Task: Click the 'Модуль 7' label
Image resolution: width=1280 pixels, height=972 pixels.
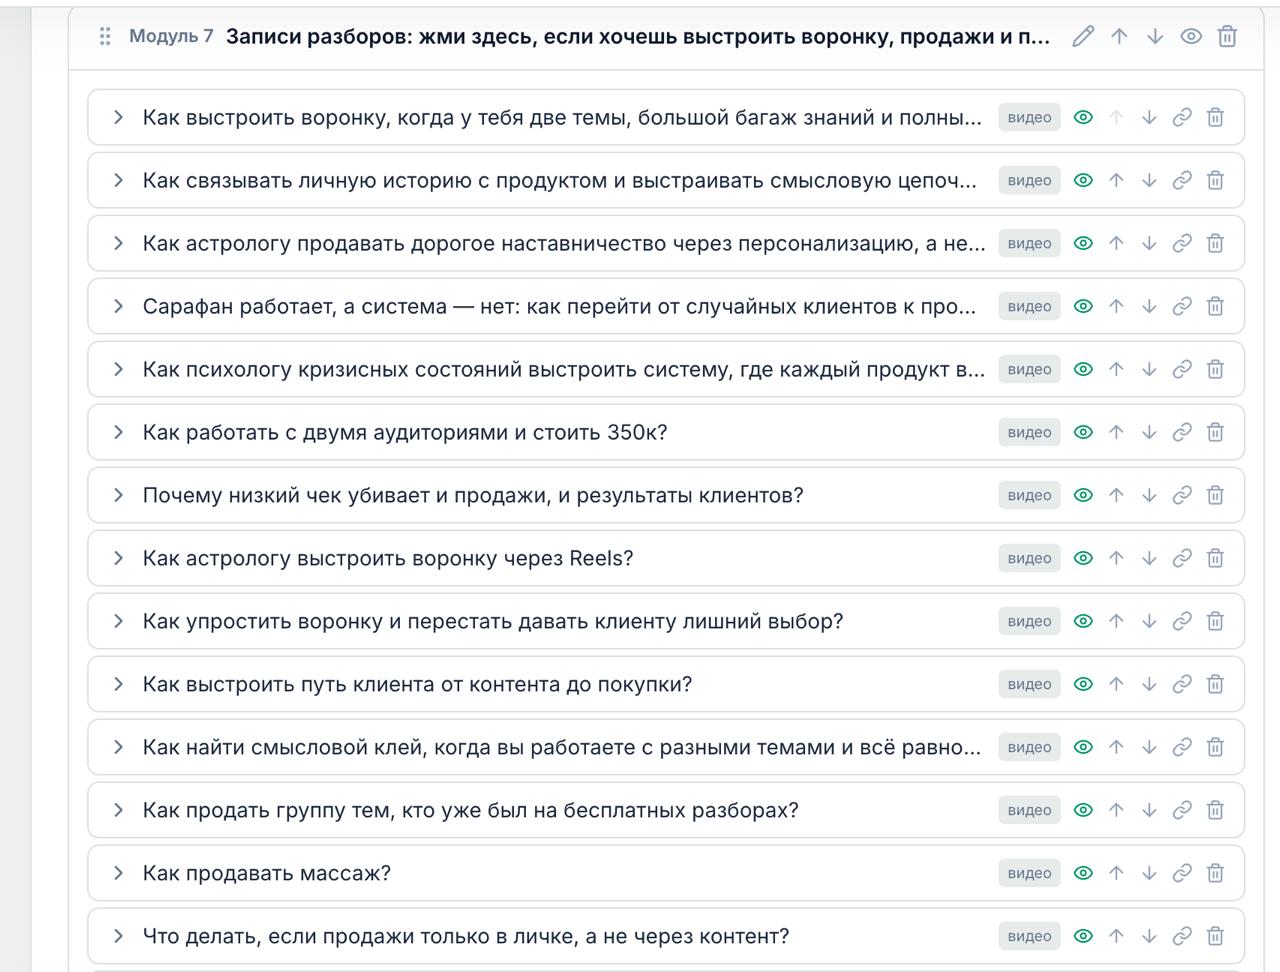Action: pyautogui.click(x=171, y=37)
